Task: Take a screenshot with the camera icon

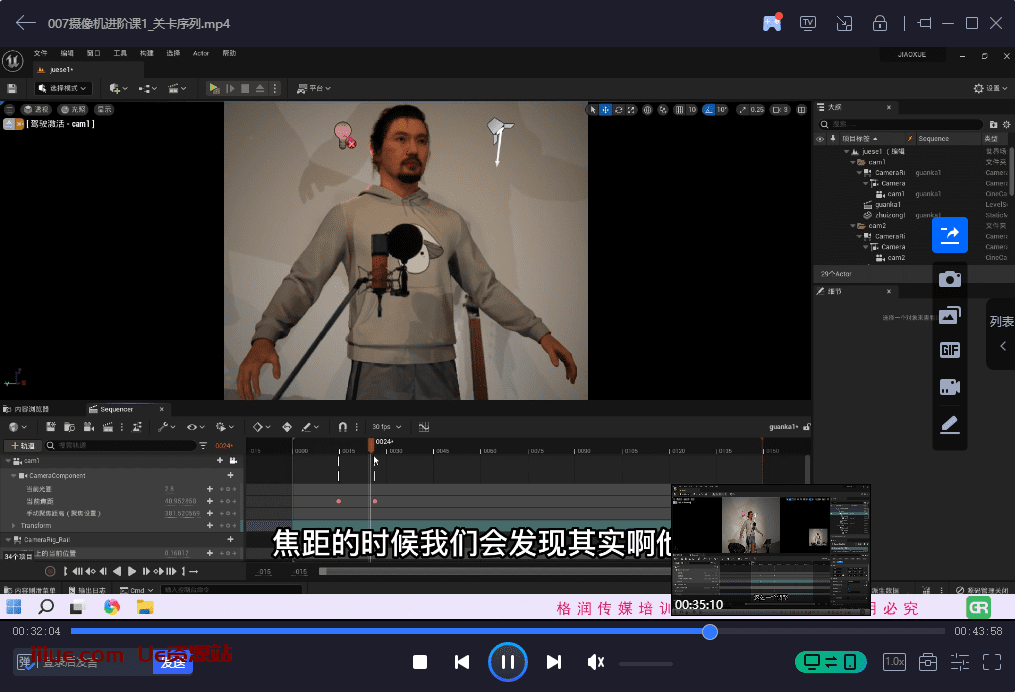Action: [949, 279]
